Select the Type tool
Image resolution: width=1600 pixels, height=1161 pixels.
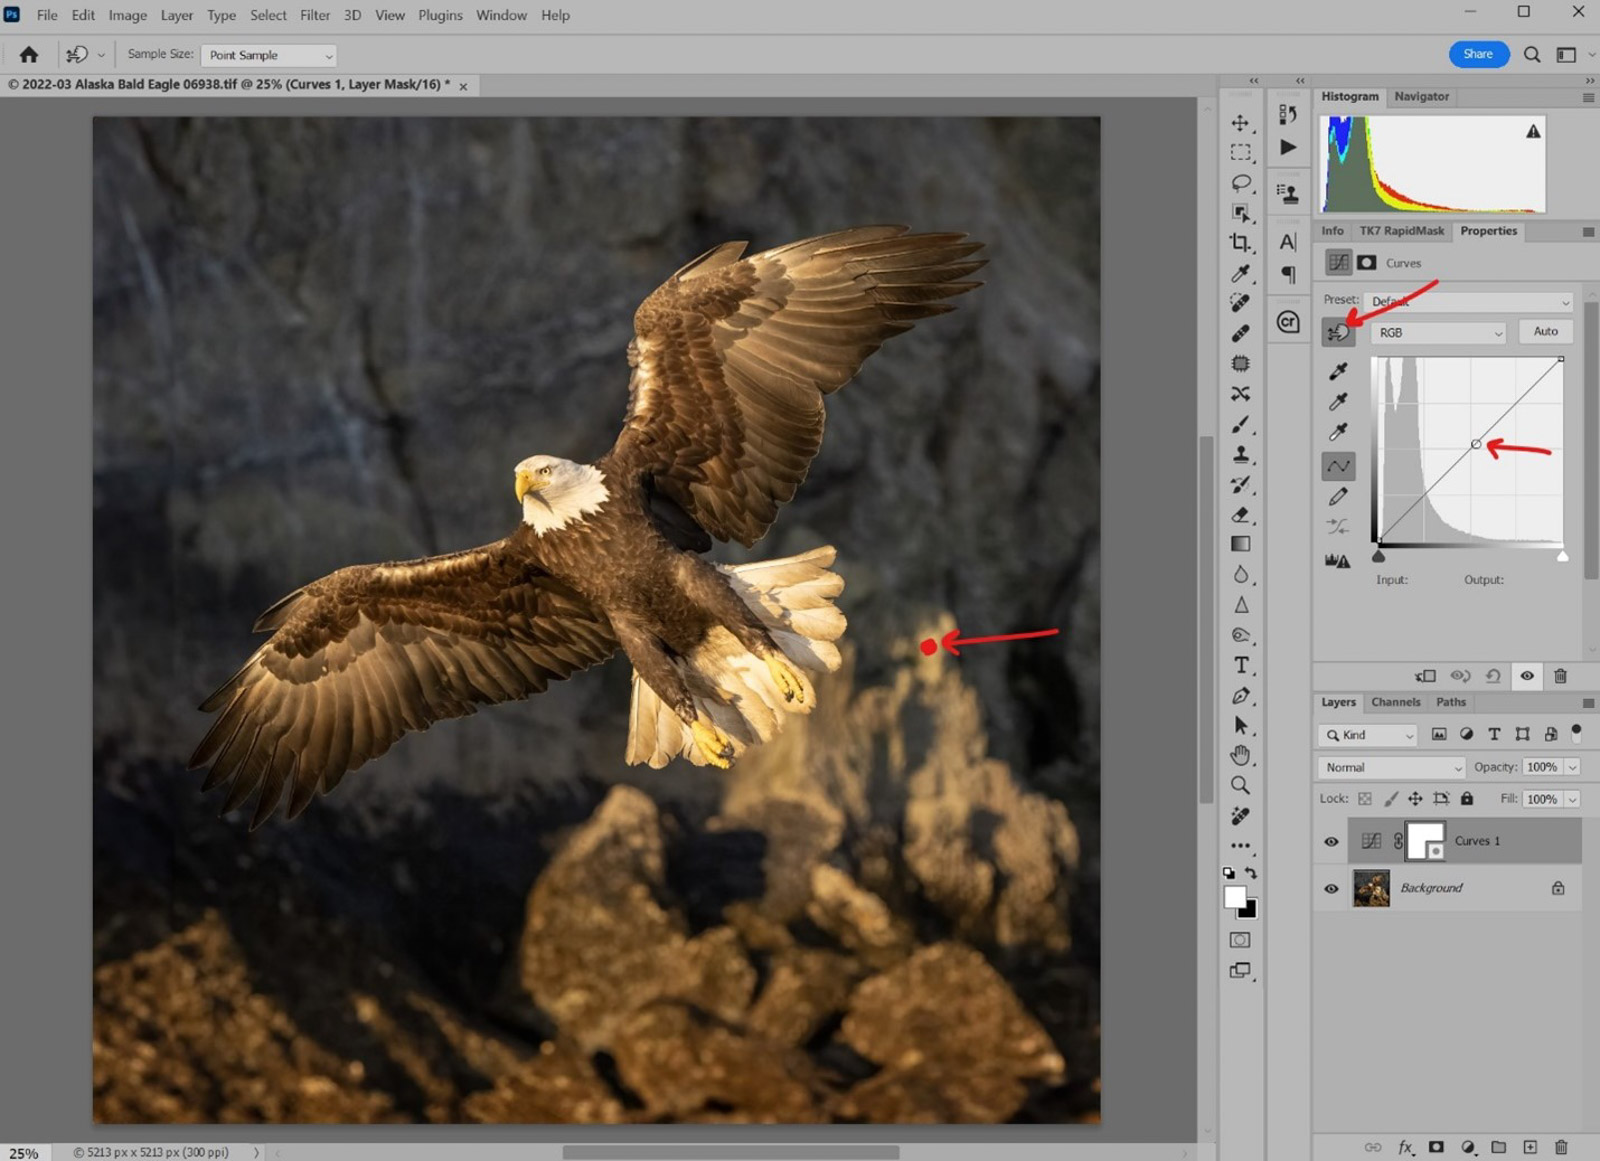(x=1240, y=665)
